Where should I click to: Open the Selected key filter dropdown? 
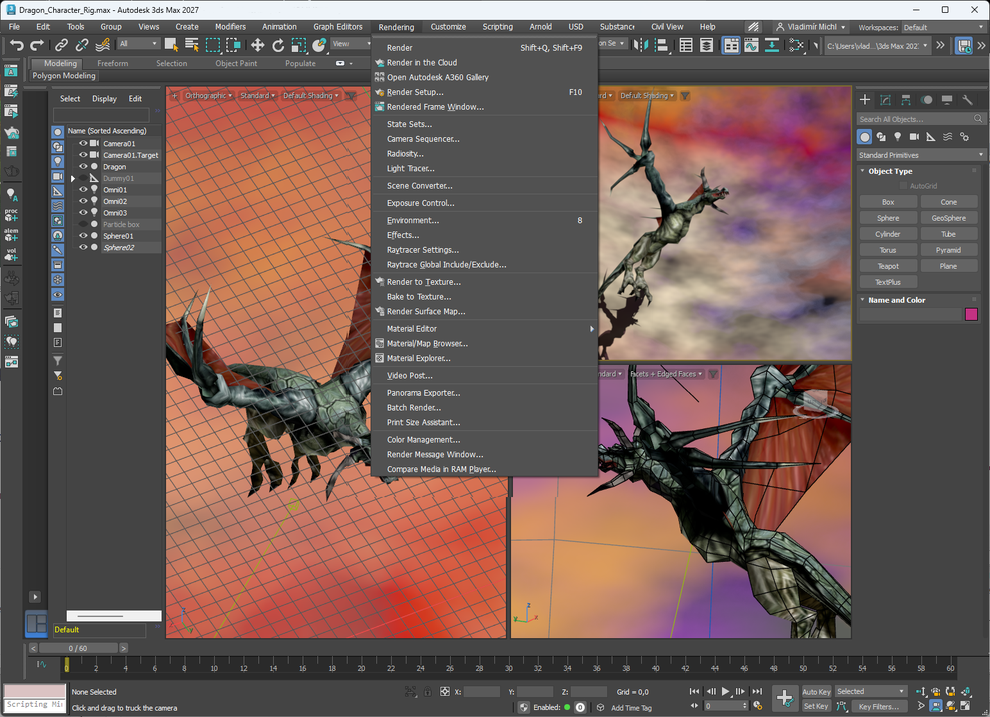pyautogui.click(x=871, y=691)
